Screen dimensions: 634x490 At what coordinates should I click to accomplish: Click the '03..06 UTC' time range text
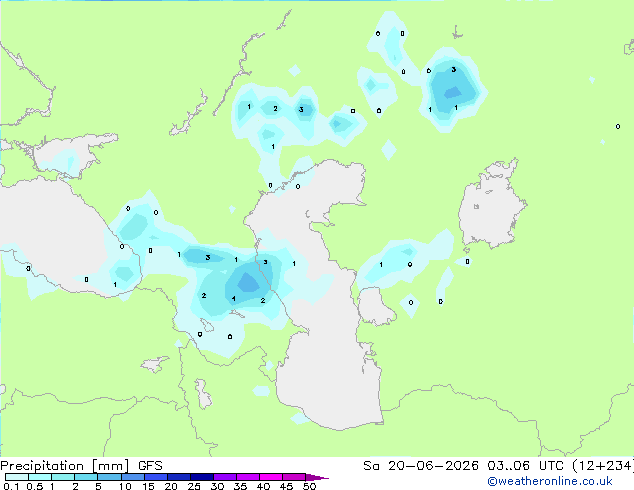pos(525,466)
